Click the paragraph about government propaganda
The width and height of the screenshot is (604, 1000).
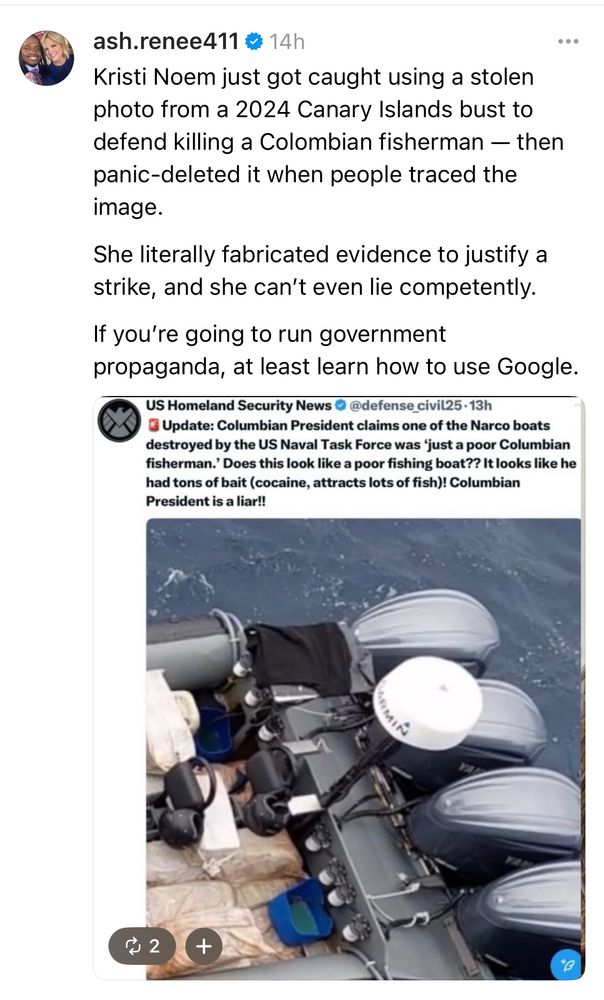(335, 350)
